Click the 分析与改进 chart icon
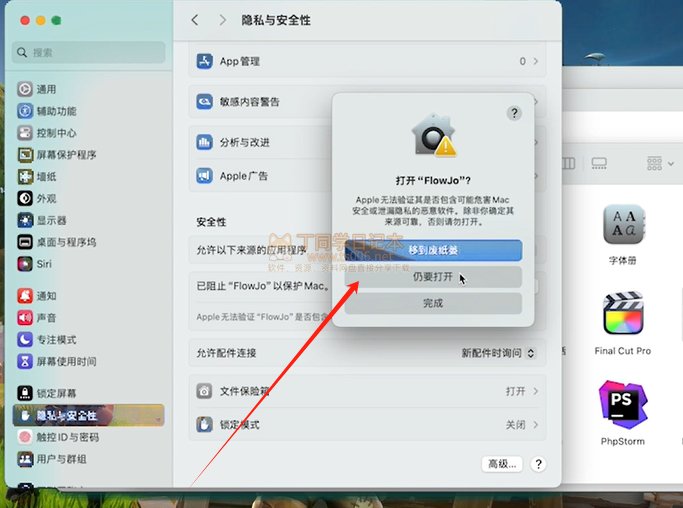This screenshot has height=508, width=683. pos(204,142)
